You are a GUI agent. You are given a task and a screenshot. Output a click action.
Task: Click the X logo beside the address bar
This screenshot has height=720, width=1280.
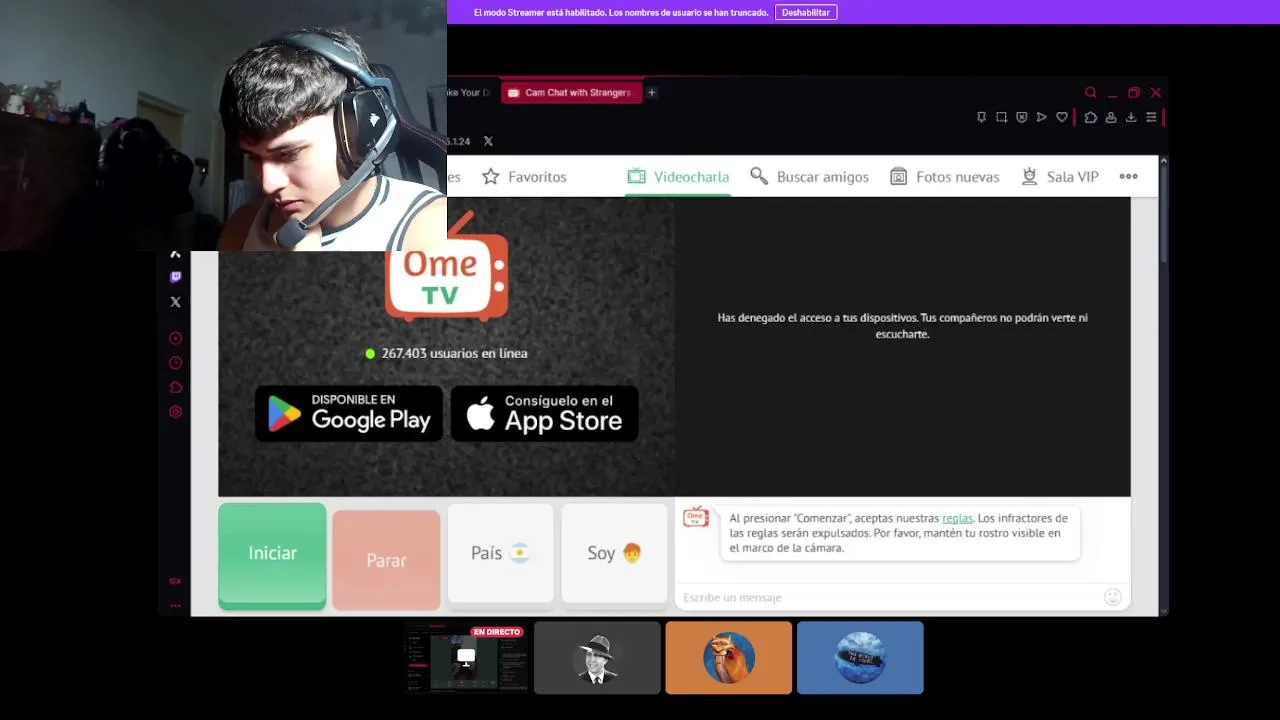(488, 141)
